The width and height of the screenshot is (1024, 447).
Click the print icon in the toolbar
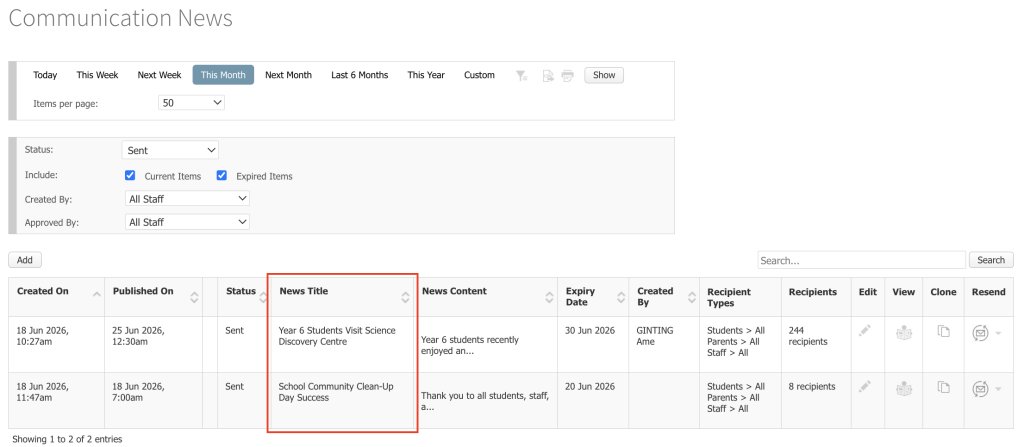point(568,75)
